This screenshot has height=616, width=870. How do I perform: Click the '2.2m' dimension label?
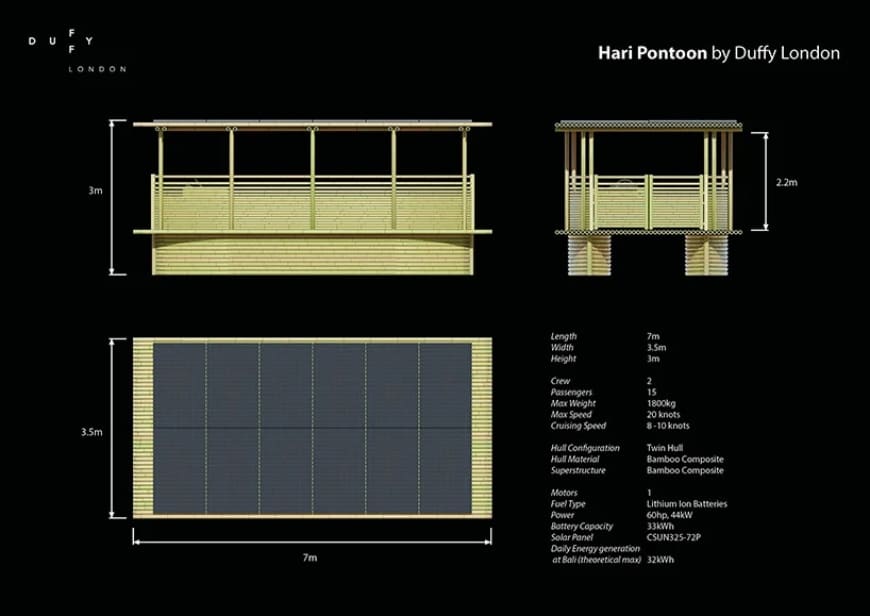point(786,182)
